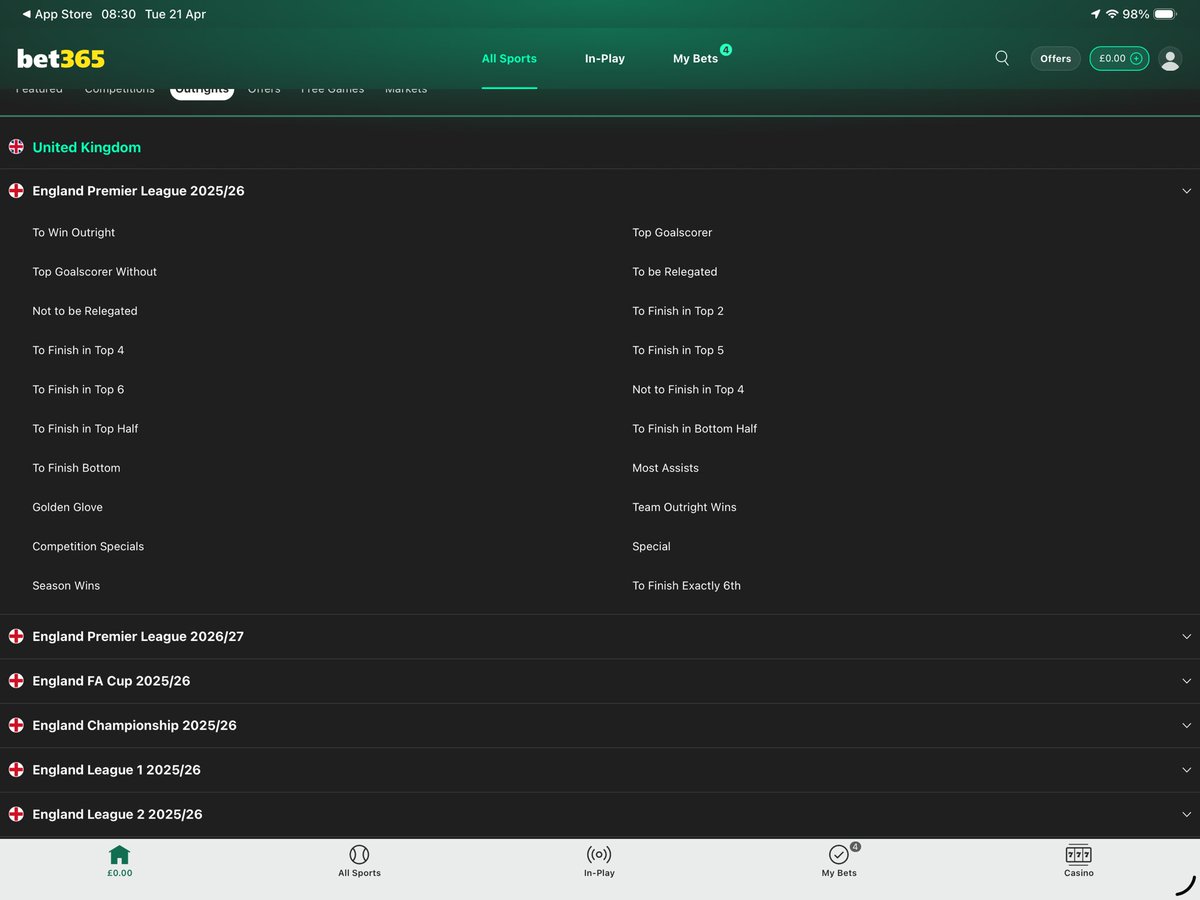Tap the England FA Cup 2025/26 title
This screenshot has height=900, width=1200.
coord(111,681)
